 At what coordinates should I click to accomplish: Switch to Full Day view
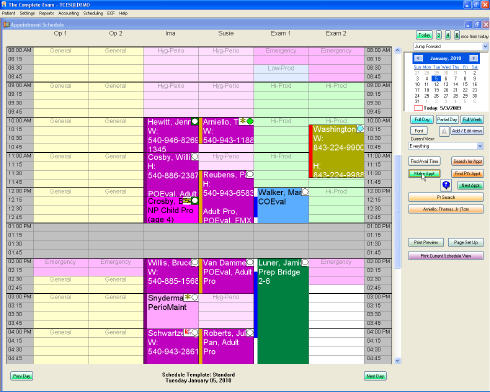point(422,119)
